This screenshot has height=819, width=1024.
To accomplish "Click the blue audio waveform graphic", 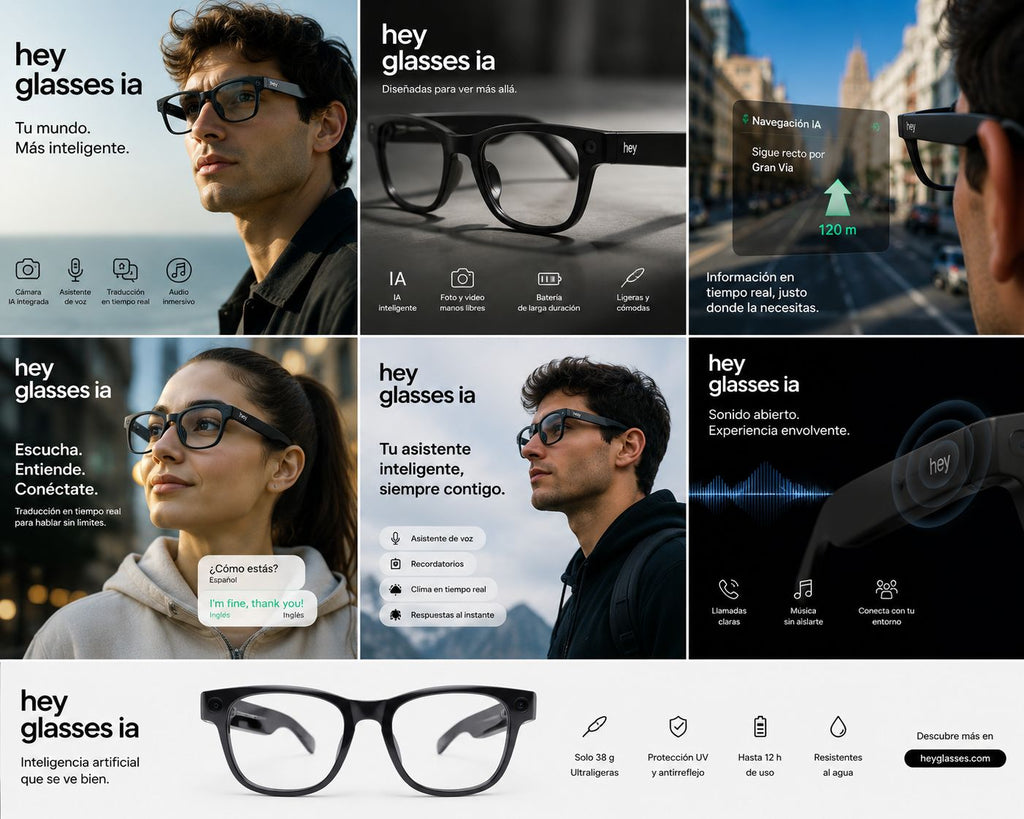I will (761, 492).
